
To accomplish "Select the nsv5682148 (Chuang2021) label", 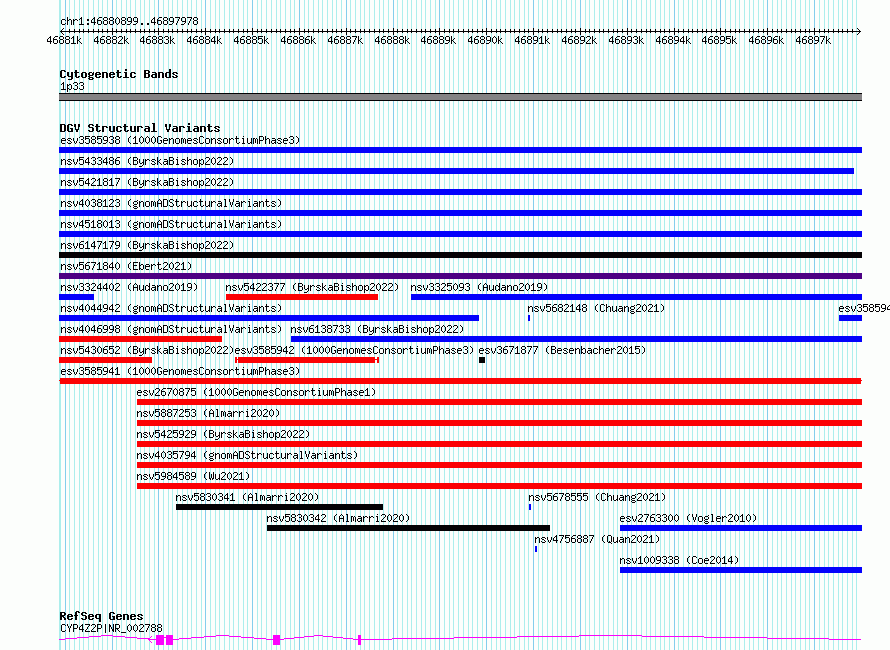I will [x=596, y=308].
